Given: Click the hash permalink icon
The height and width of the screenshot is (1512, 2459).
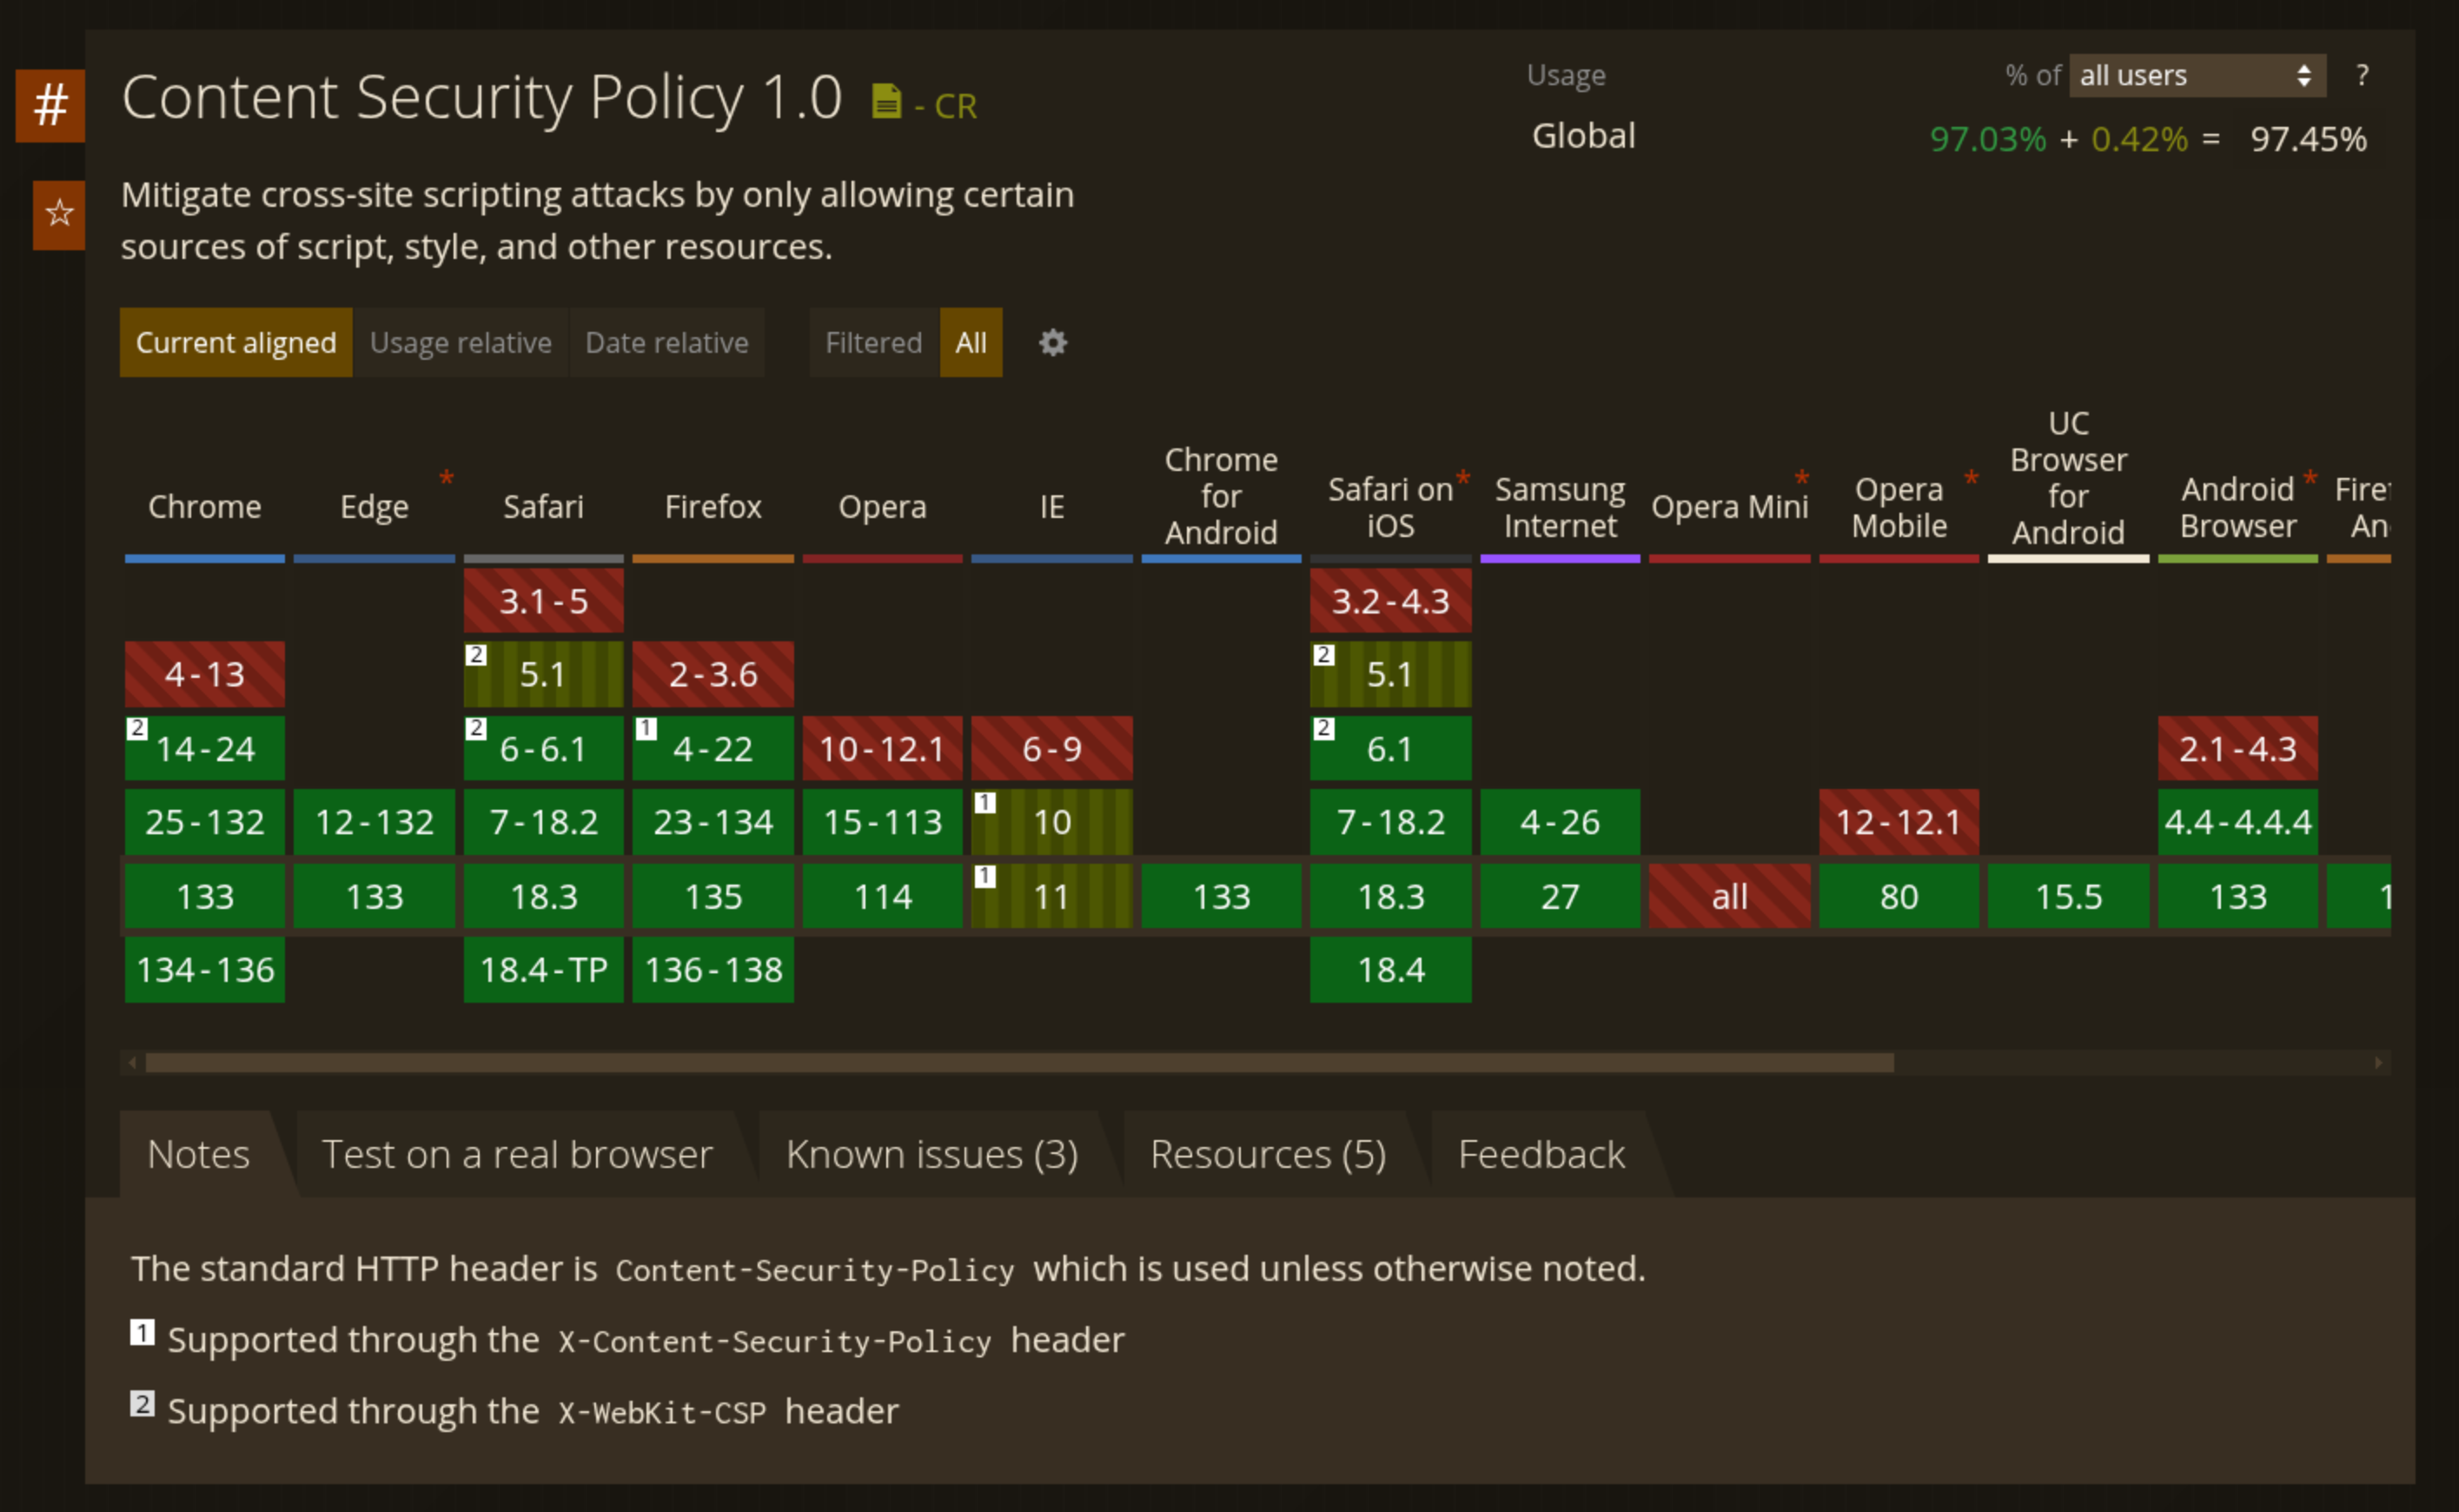Looking at the screenshot, I should tap(50, 105).
